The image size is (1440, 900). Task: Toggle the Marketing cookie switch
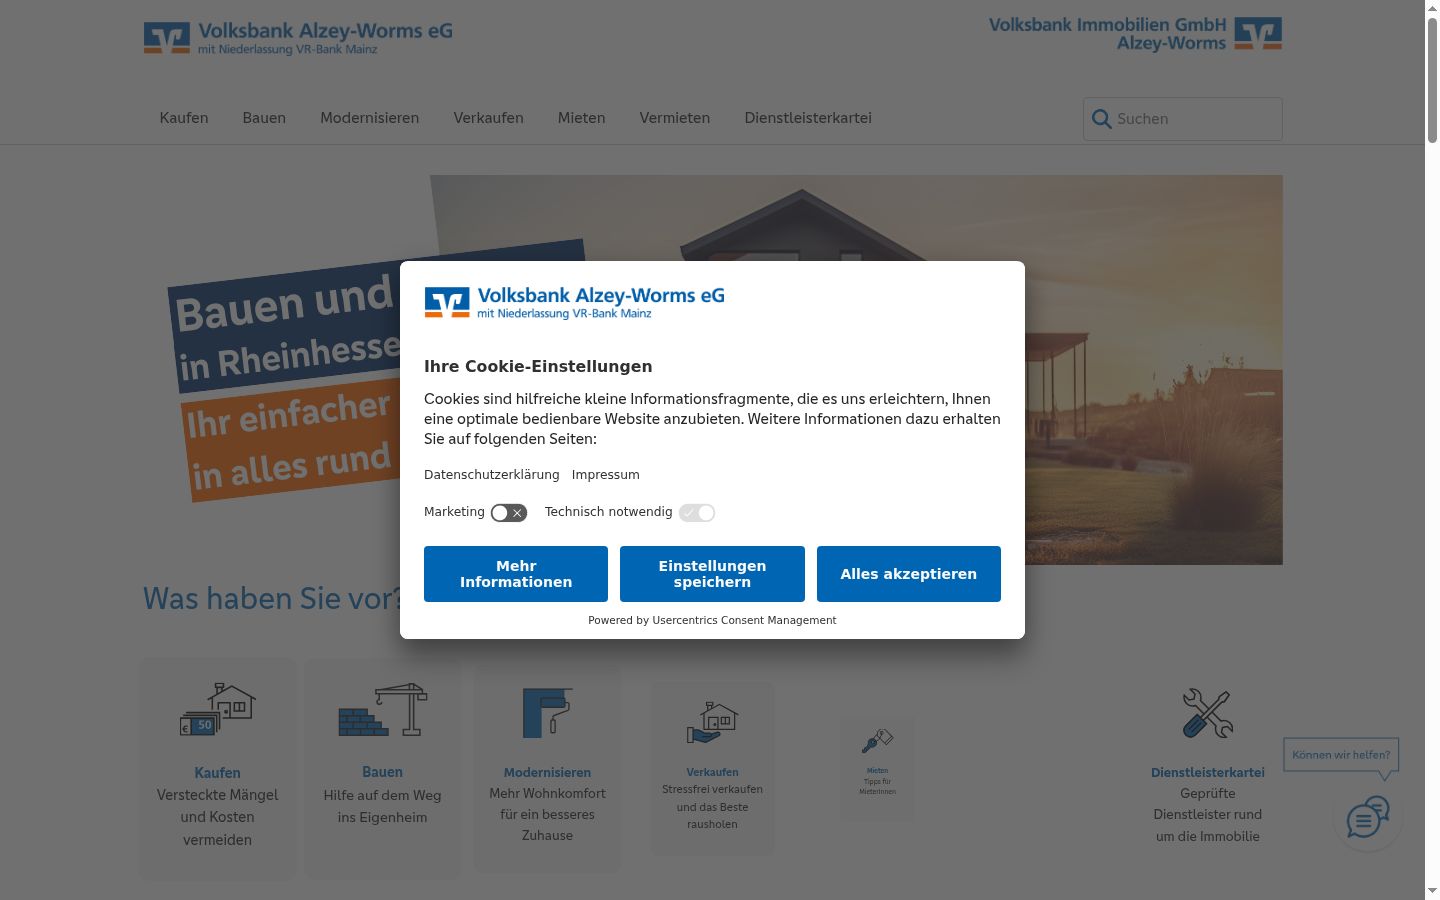point(508,513)
